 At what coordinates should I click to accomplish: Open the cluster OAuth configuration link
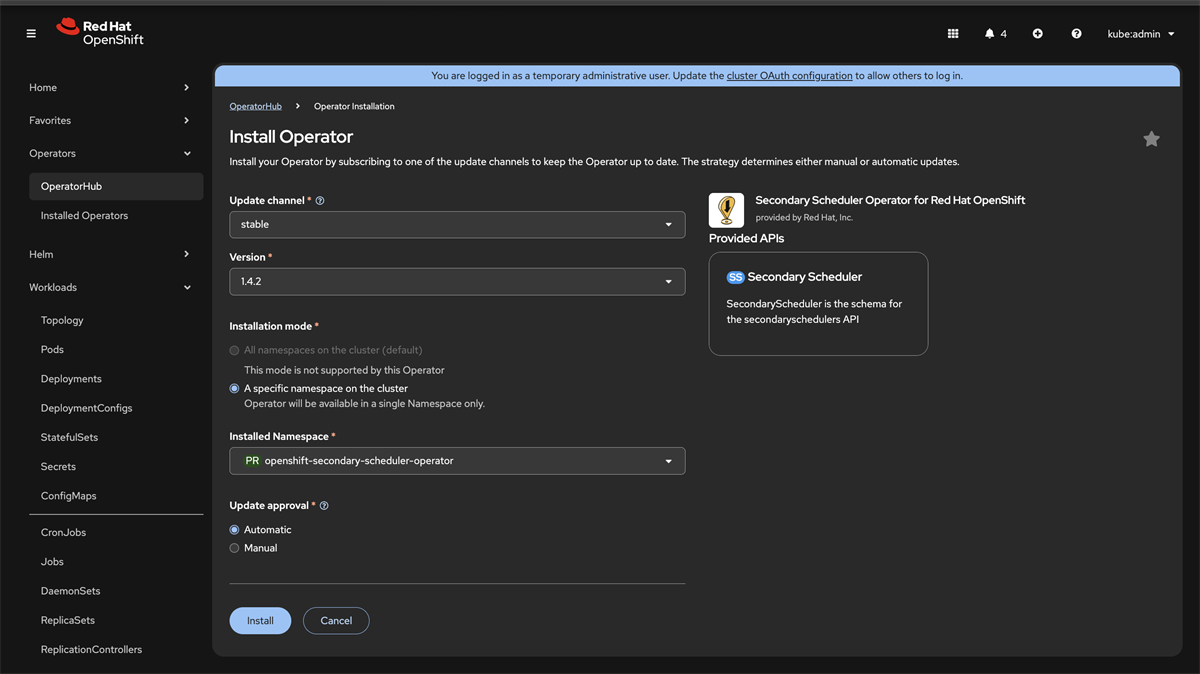789,76
